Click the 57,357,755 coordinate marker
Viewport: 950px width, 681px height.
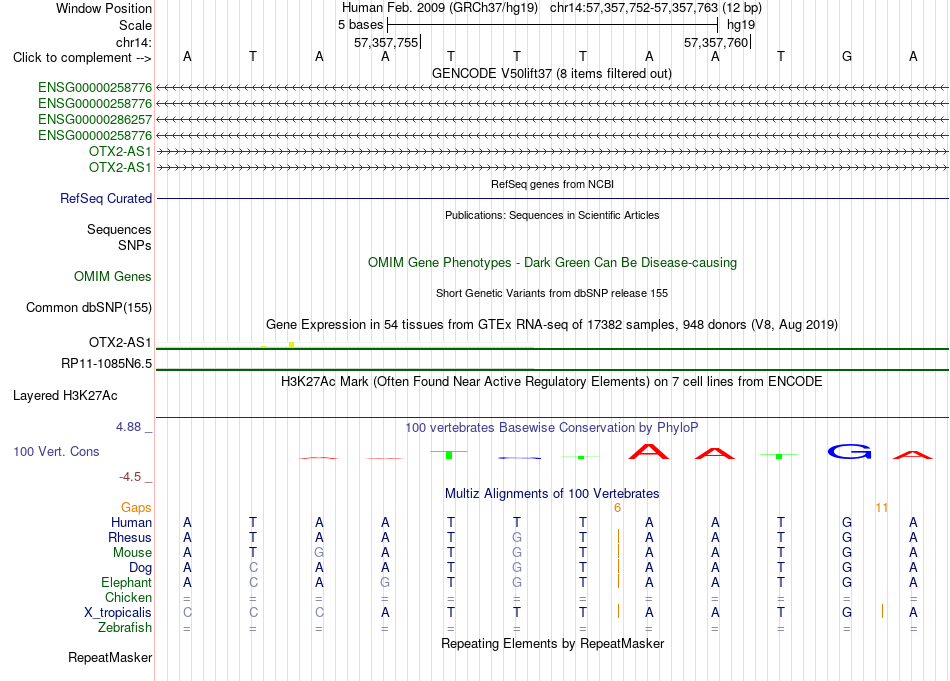click(387, 42)
